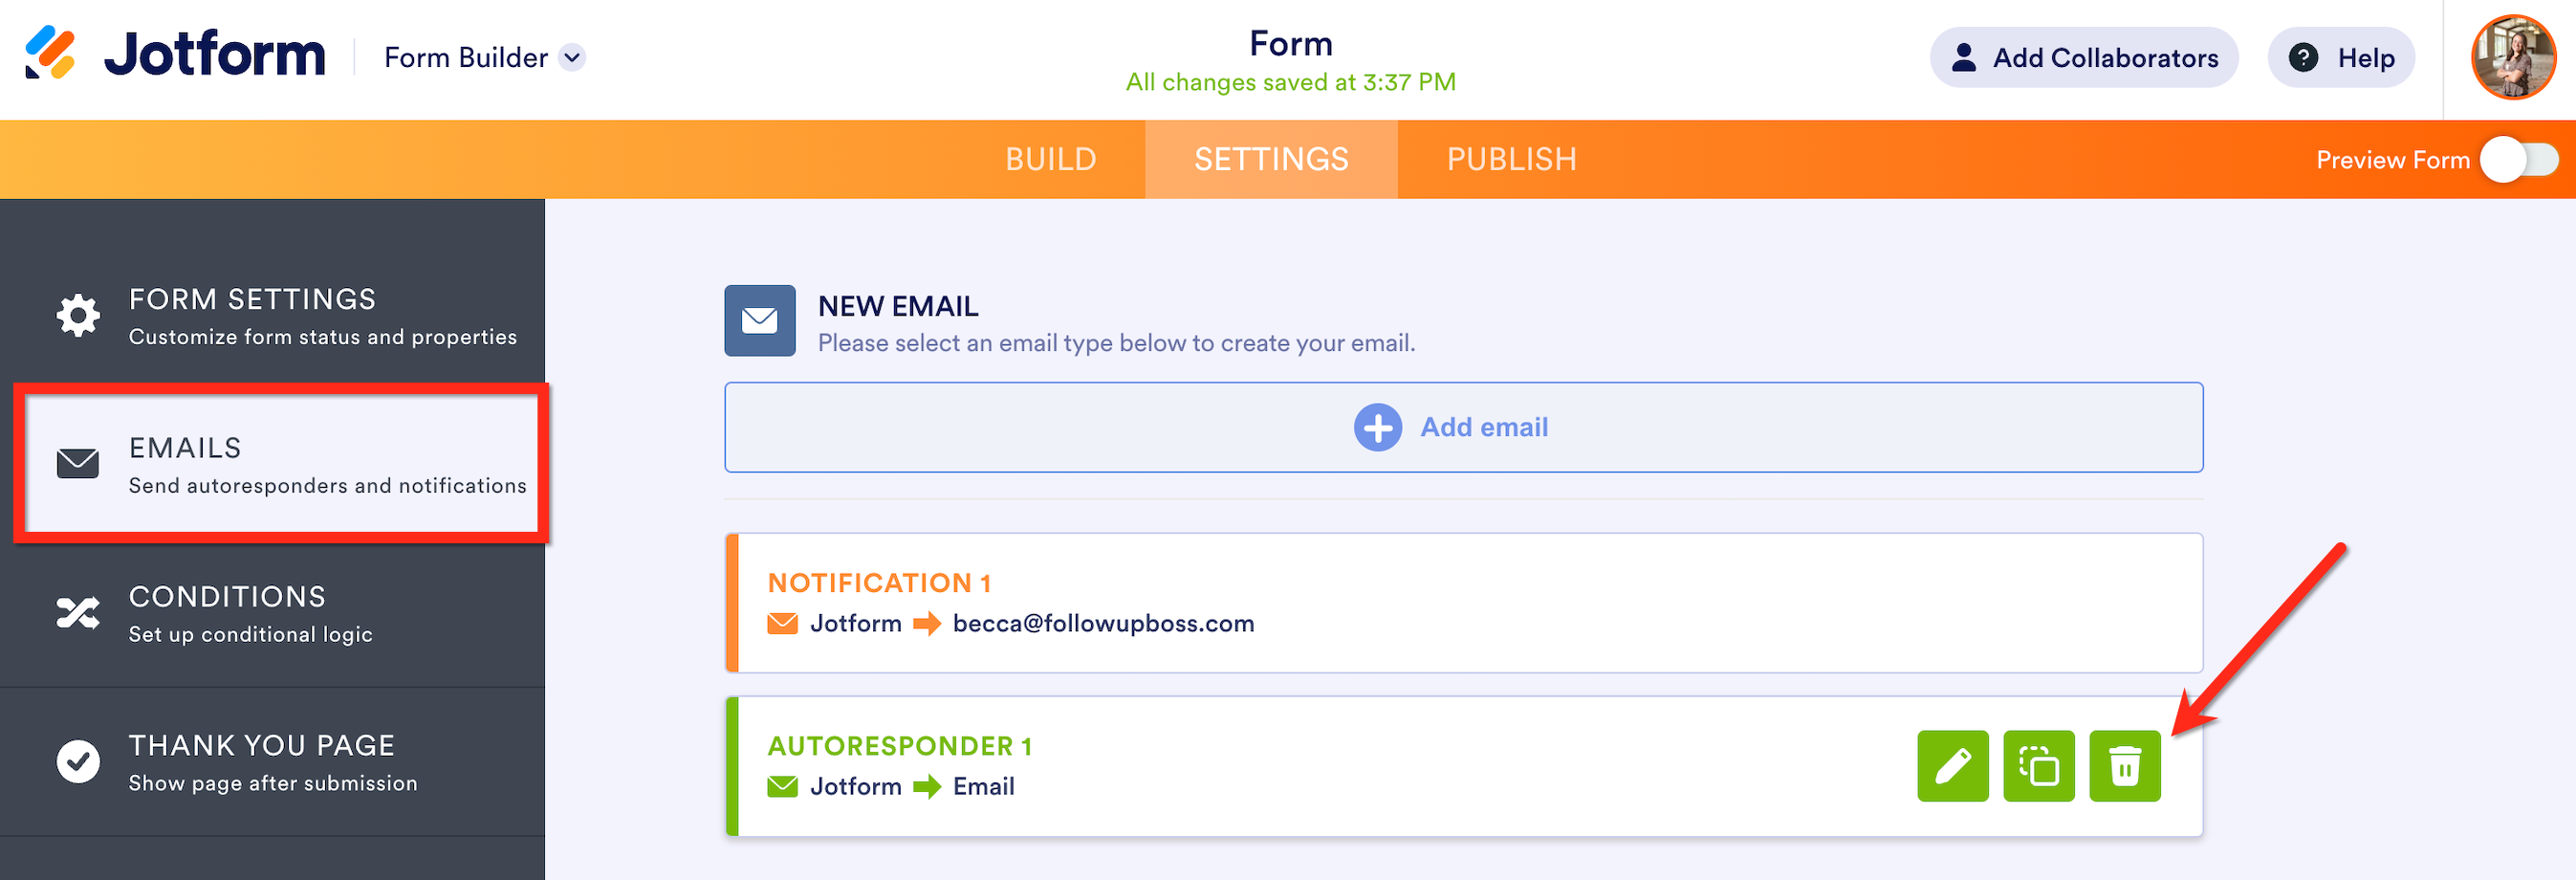Open the Emails sidebar section

click(x=280, y=464)
